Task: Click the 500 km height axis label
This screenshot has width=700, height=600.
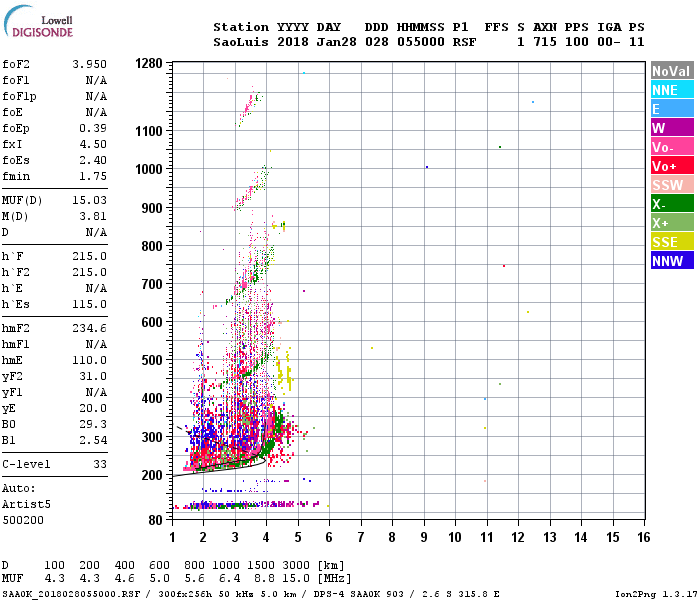Action: [152, 360]
